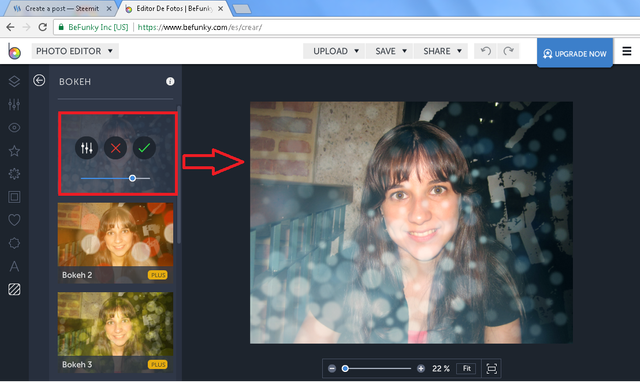
Task: Select the Editor De Fotos BeFunky tab
Action: (175, 9)
